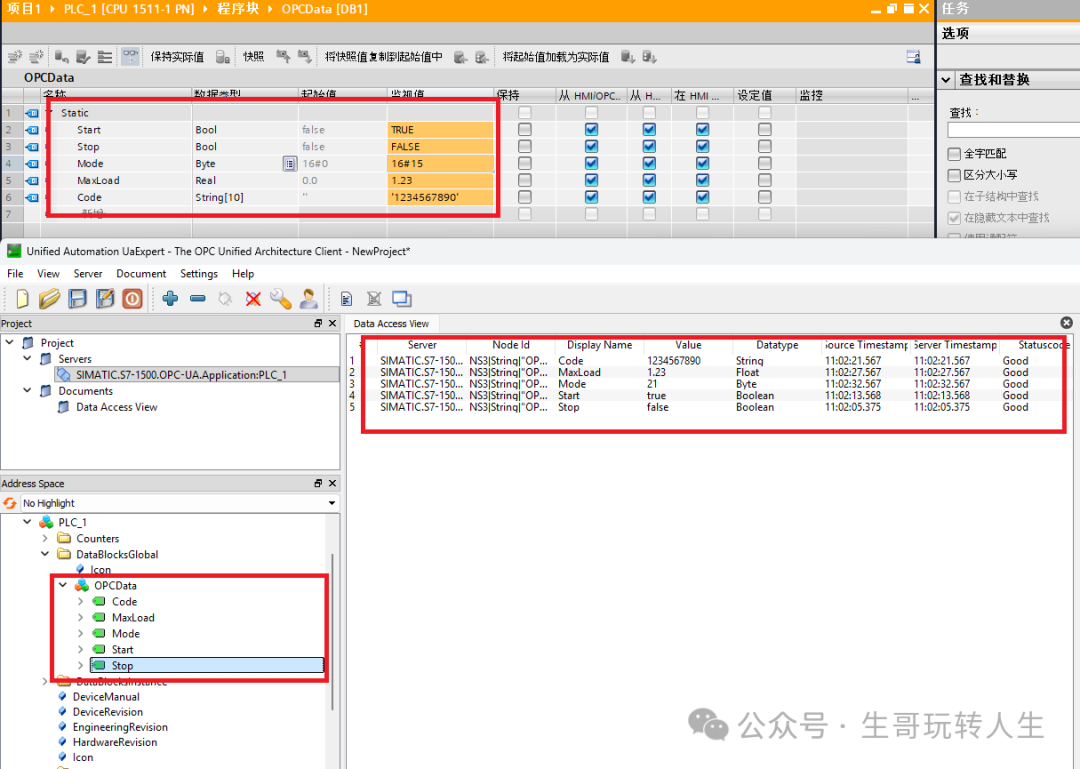Click Mode start value list icon

click(290, 163)
